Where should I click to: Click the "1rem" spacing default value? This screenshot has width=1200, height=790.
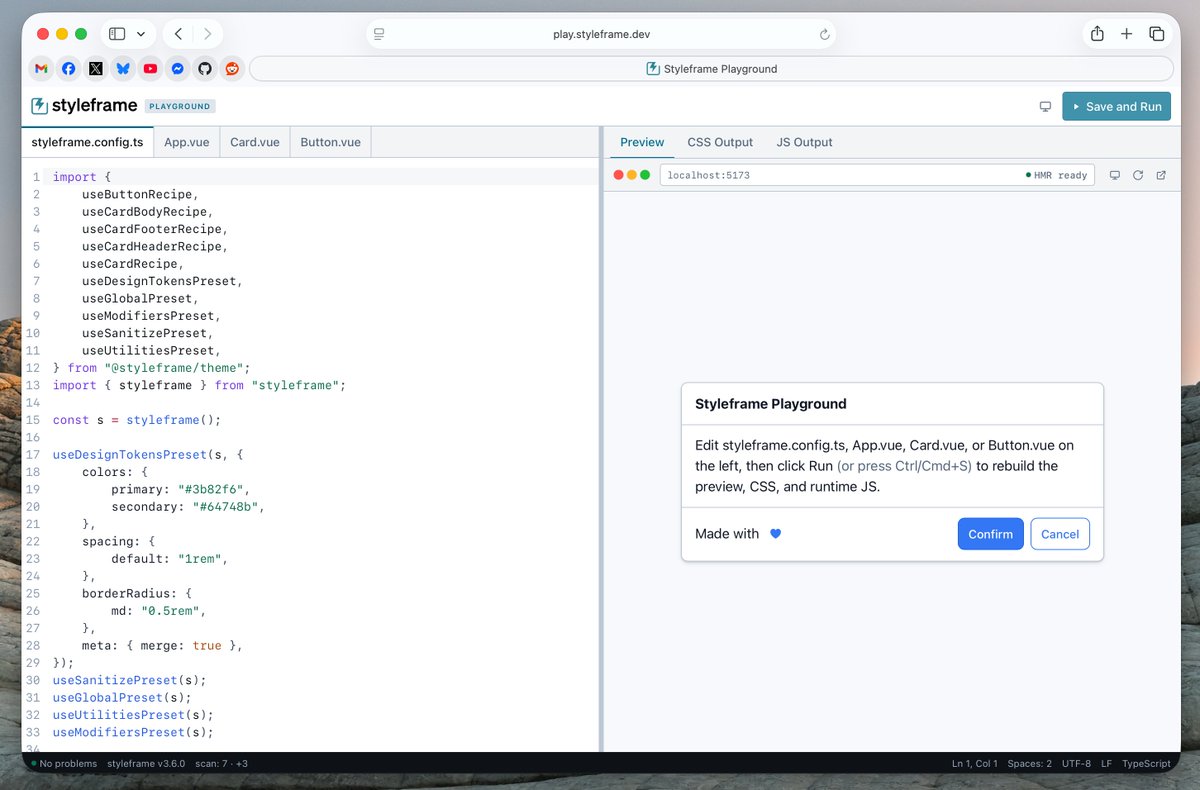[200, 559]
